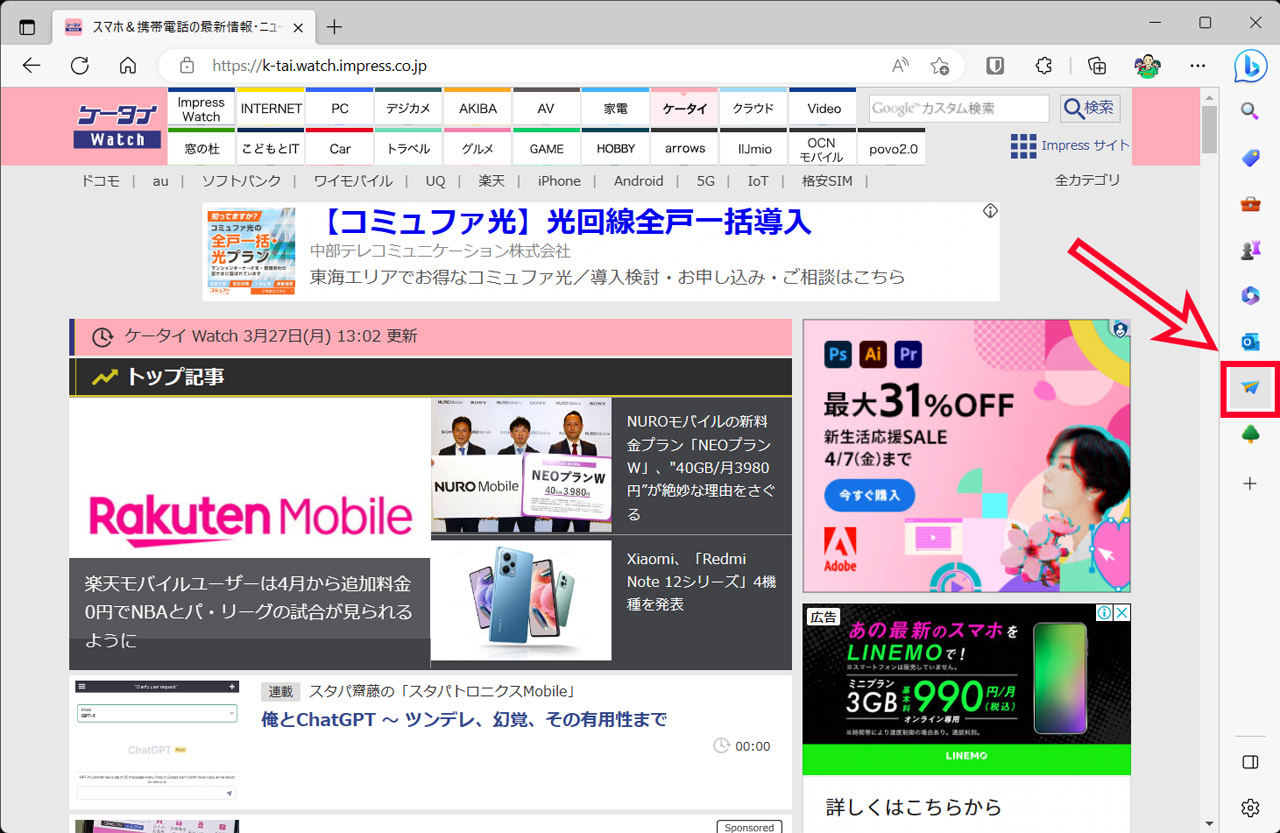
Task: Click the Google custom search field
Action: (x=957, y=108)
